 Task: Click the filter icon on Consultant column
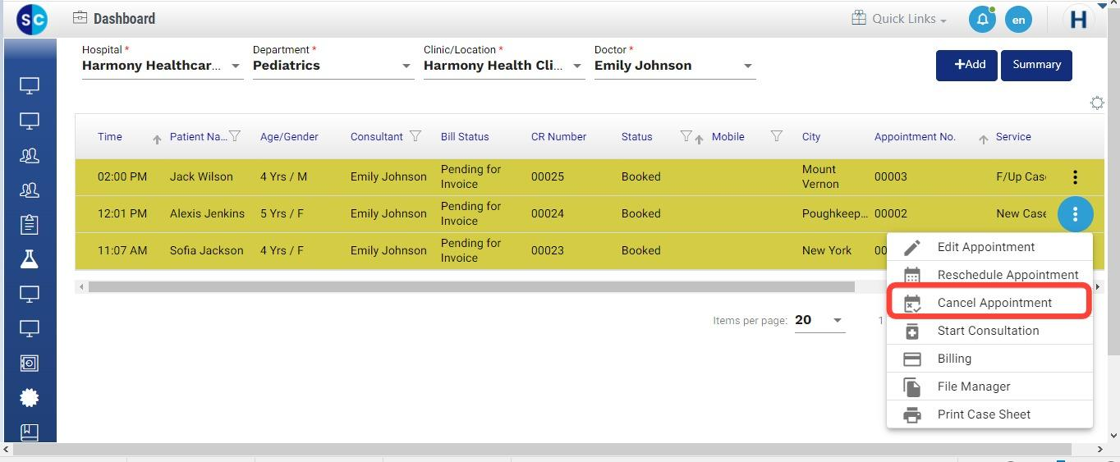(x=416, y=137)
